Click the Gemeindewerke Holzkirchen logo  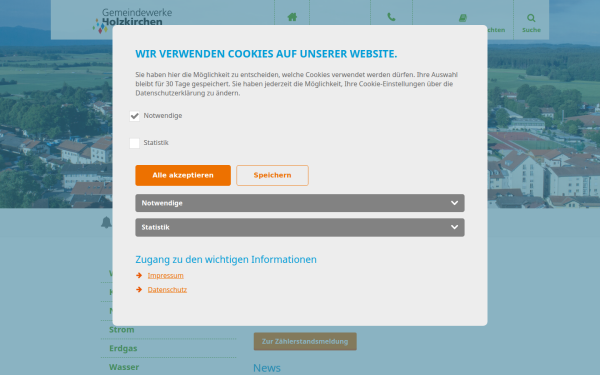coord(132,20)
